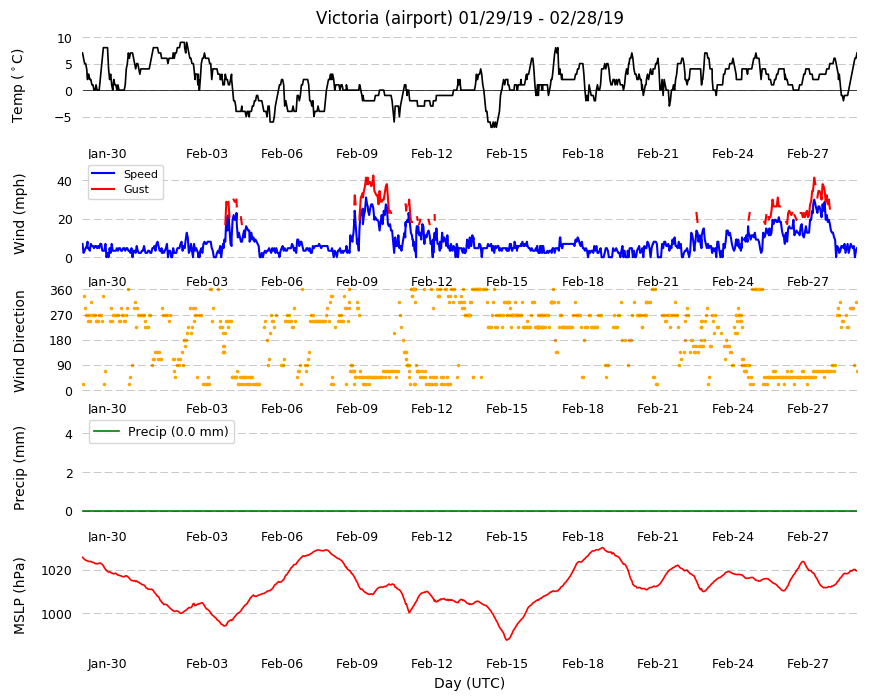This screenshot has height=700, width=870.
Task: Click Feb-15 tick under the MSLP plot
Action: click(507, 663)
